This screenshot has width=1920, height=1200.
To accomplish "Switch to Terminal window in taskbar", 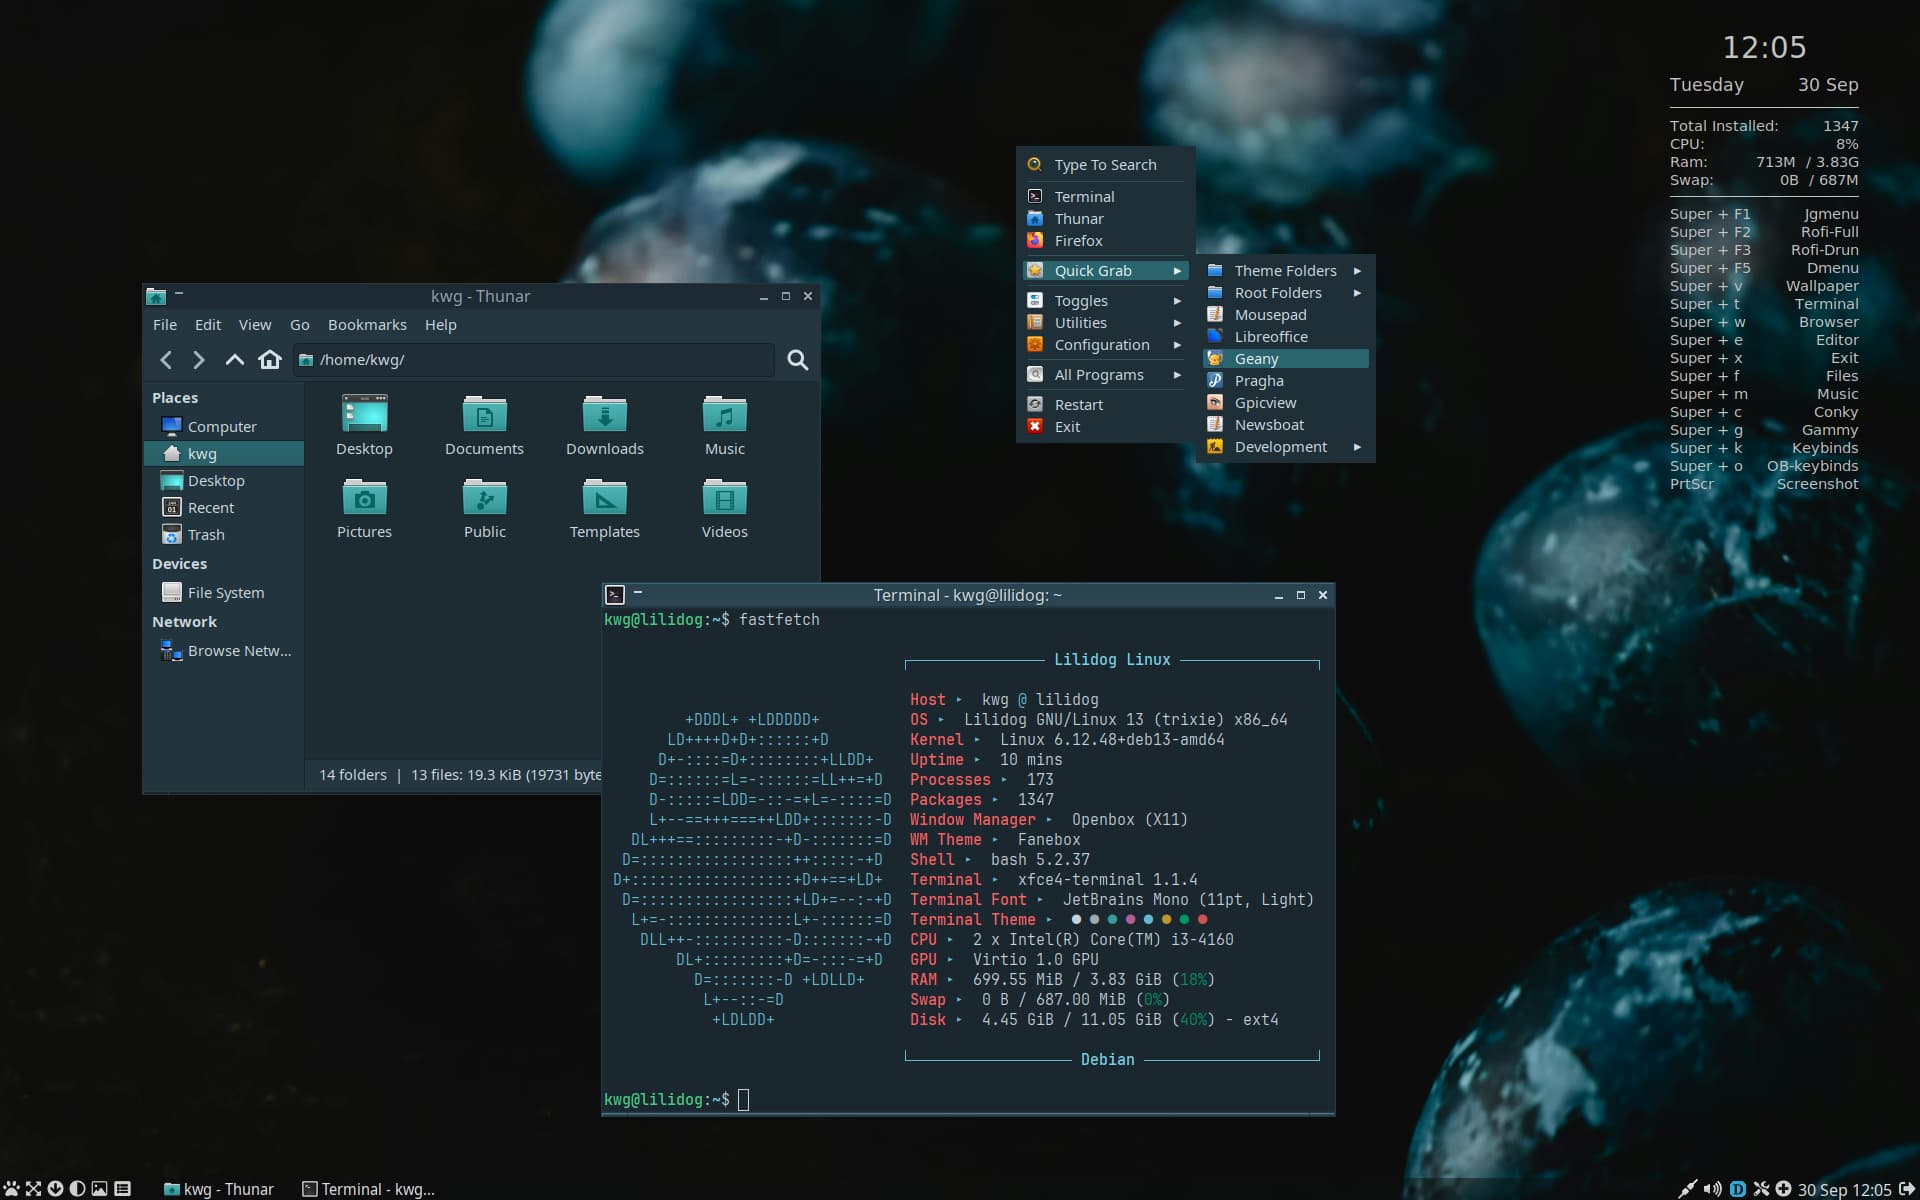I will 369,1189.
